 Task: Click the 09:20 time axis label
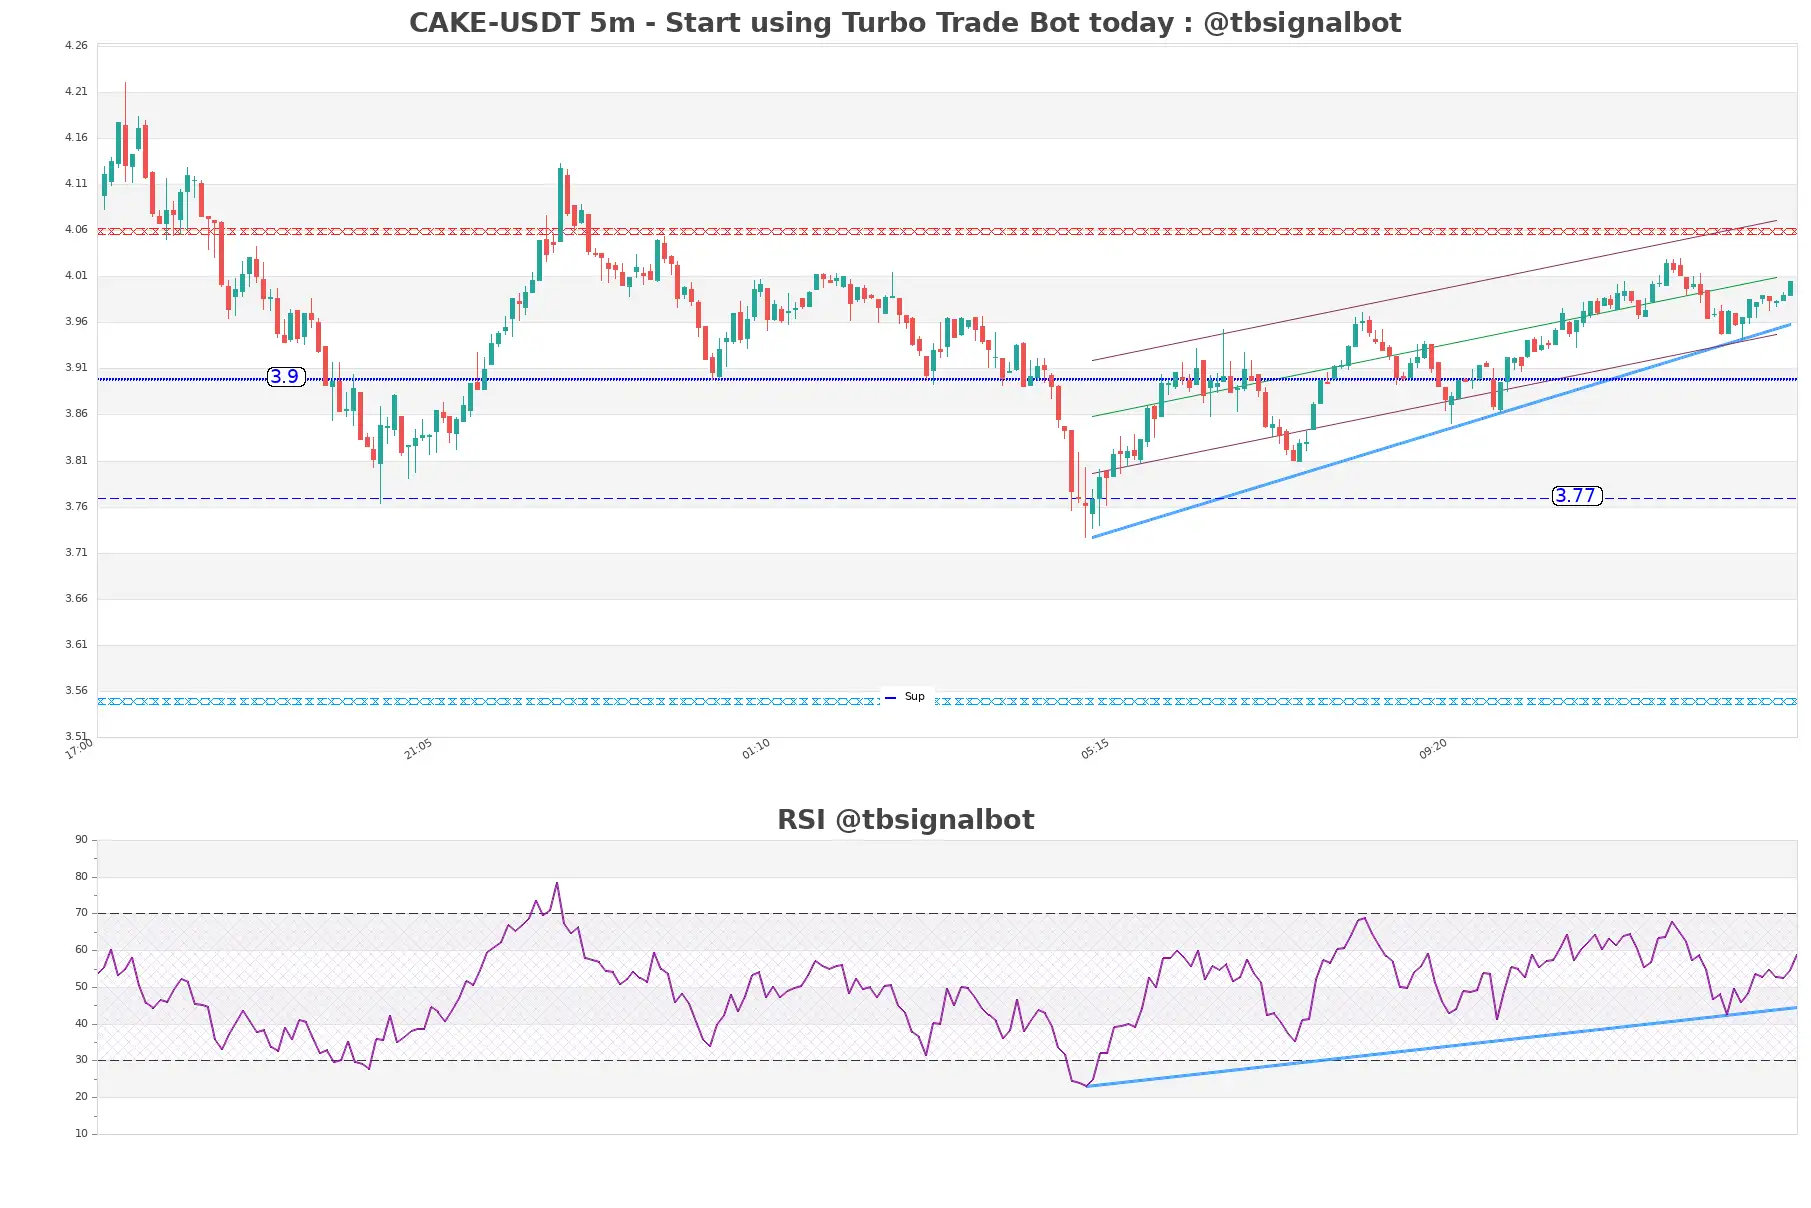click(1433, 749)
